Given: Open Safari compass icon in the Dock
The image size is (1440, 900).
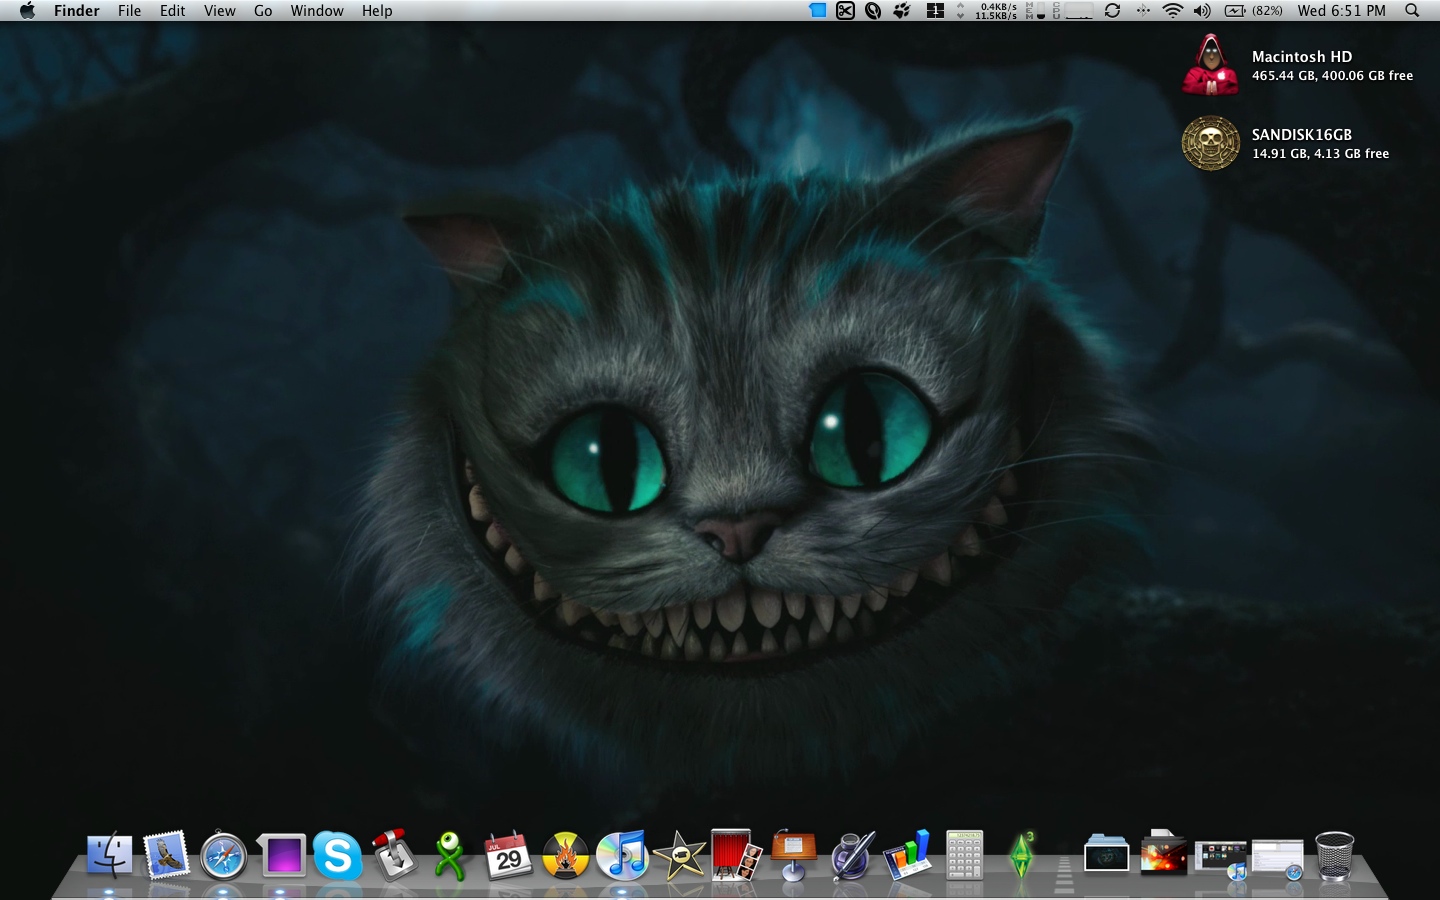Looking at the screenshot, I should [x=223, y=857].
